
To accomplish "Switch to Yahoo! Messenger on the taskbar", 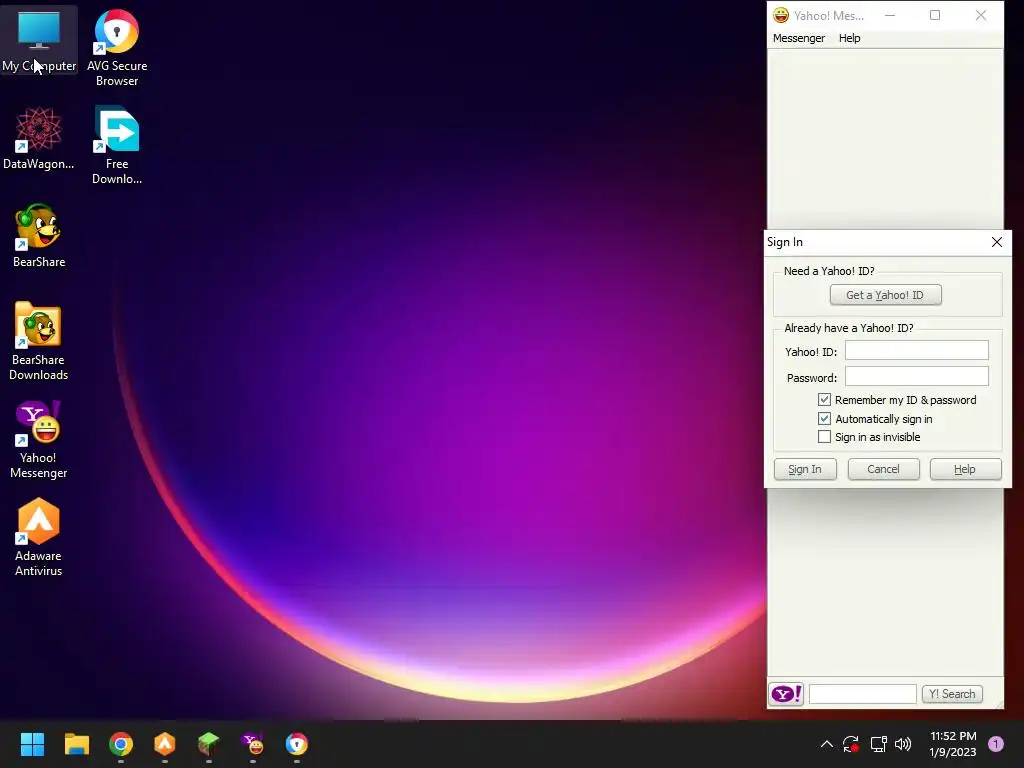I will pos(253,744).
